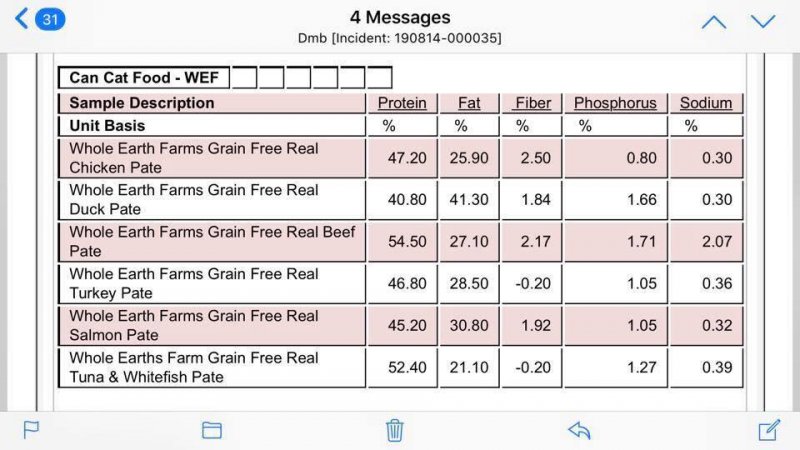Tap the back arrow to the inbox
Image resolution: width=800 pixels, height=450 pixels.
coord(21,19)
